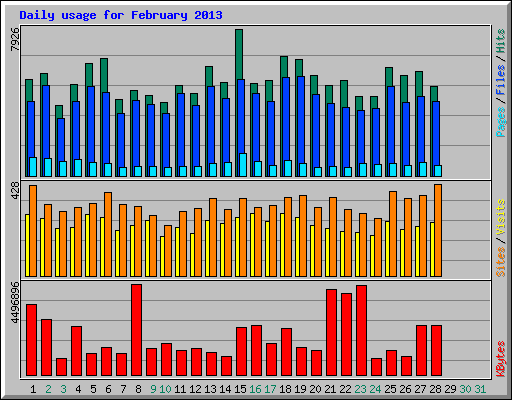Click the yellow Sites bar for day 5
This screenshot has height=400, width=512.
(87, 246)
